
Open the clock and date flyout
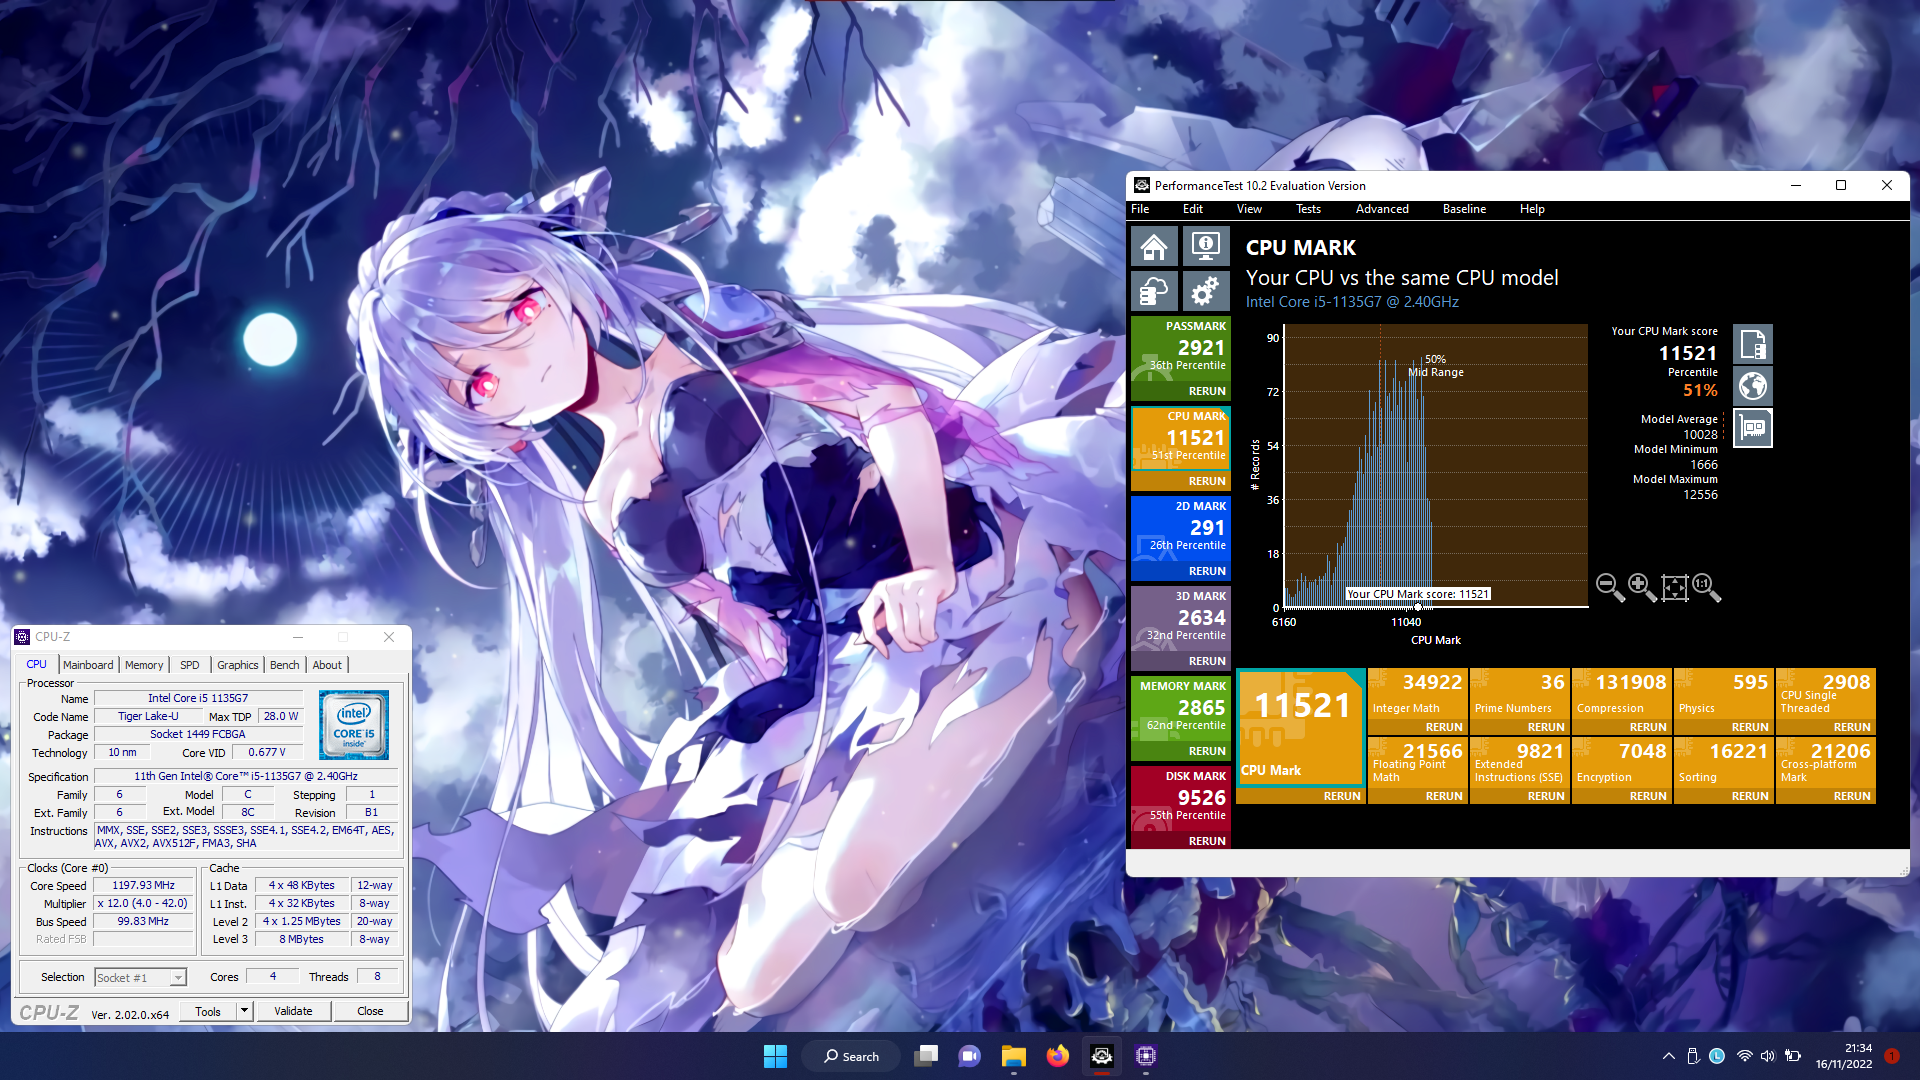pos(1844,1056)
